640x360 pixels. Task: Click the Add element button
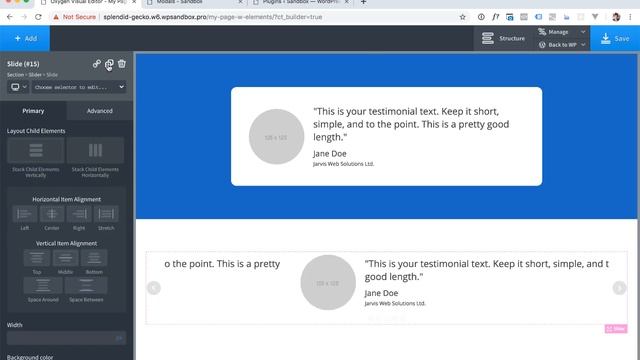coord(25,38)
